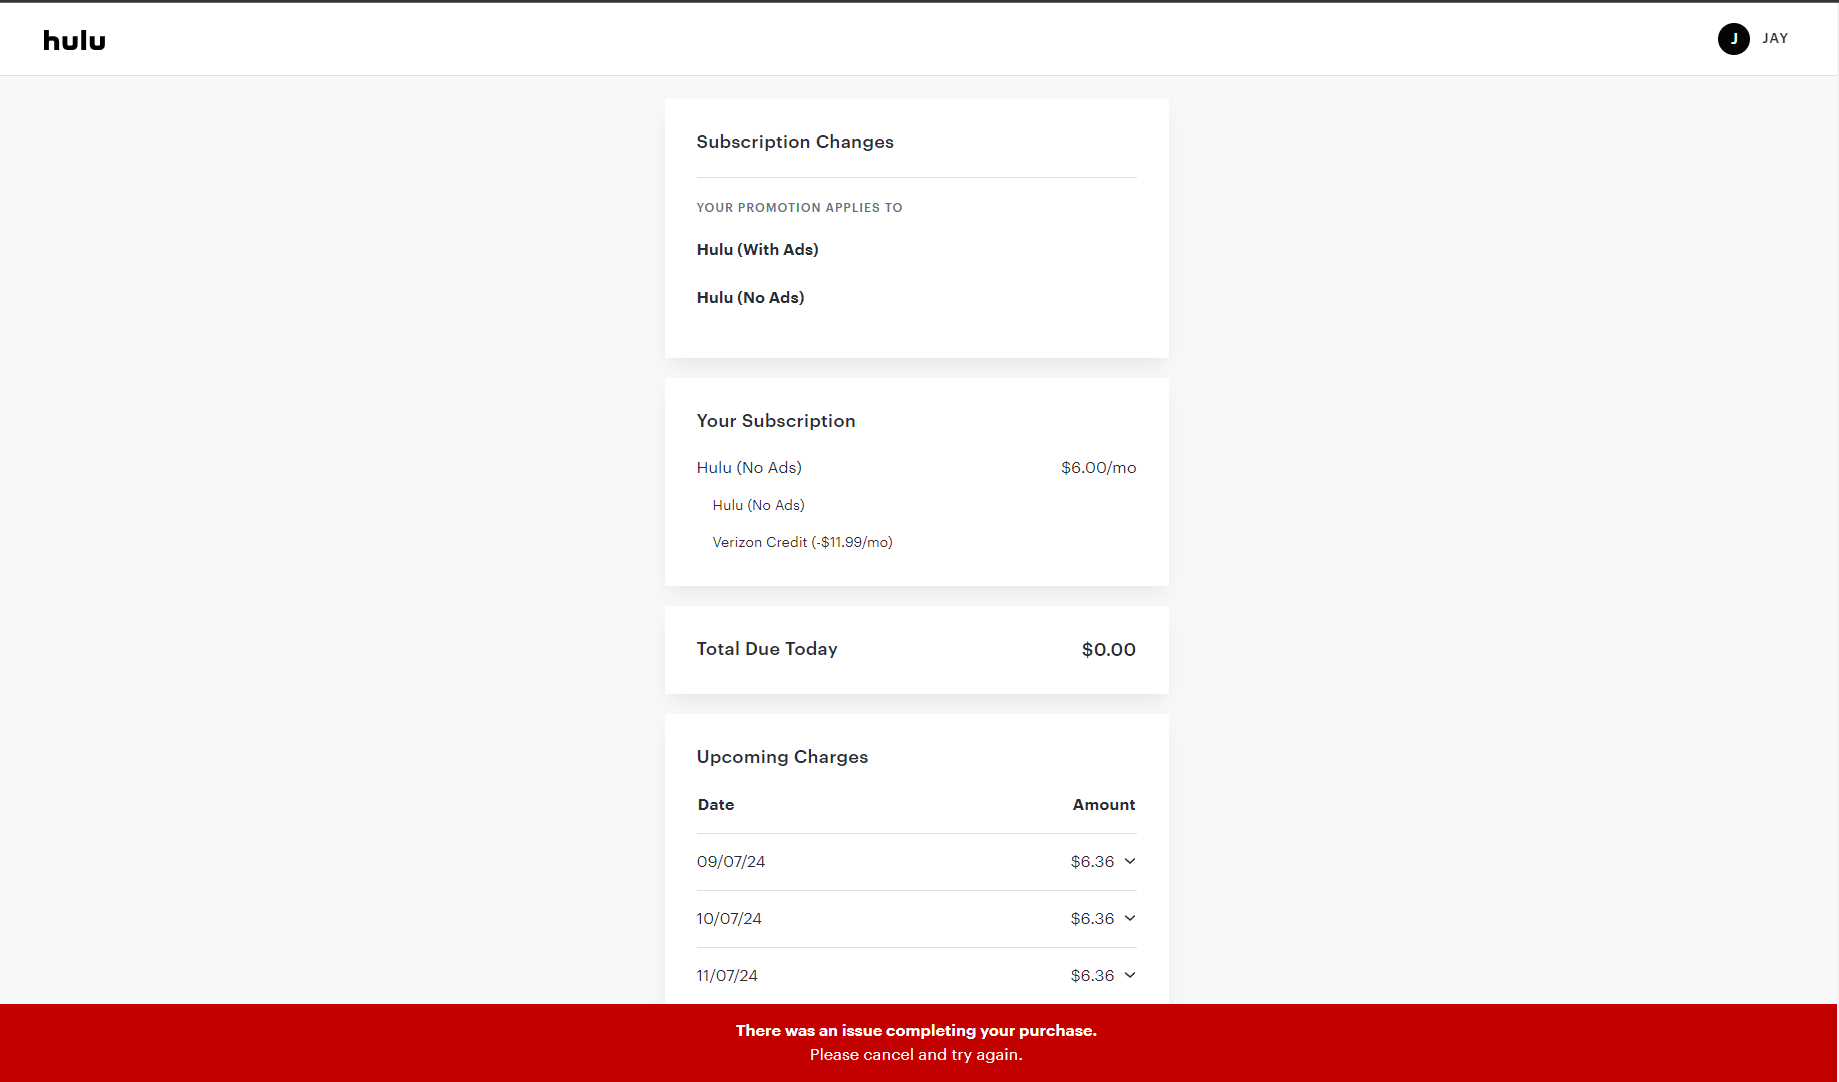Expand the 11/07/24 charge chevron
This screenshot has height=1082, width=1839.
(x=1130, y=975)
